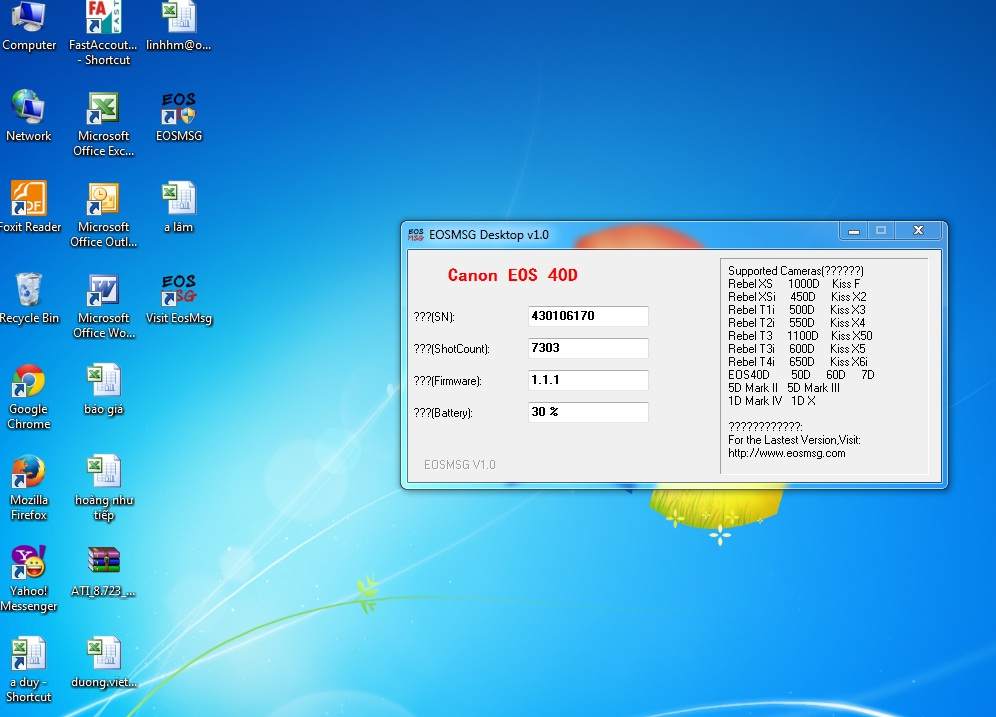Close the EOSMSG Desktop window
The image size is (996, 717).
(918, 231)
